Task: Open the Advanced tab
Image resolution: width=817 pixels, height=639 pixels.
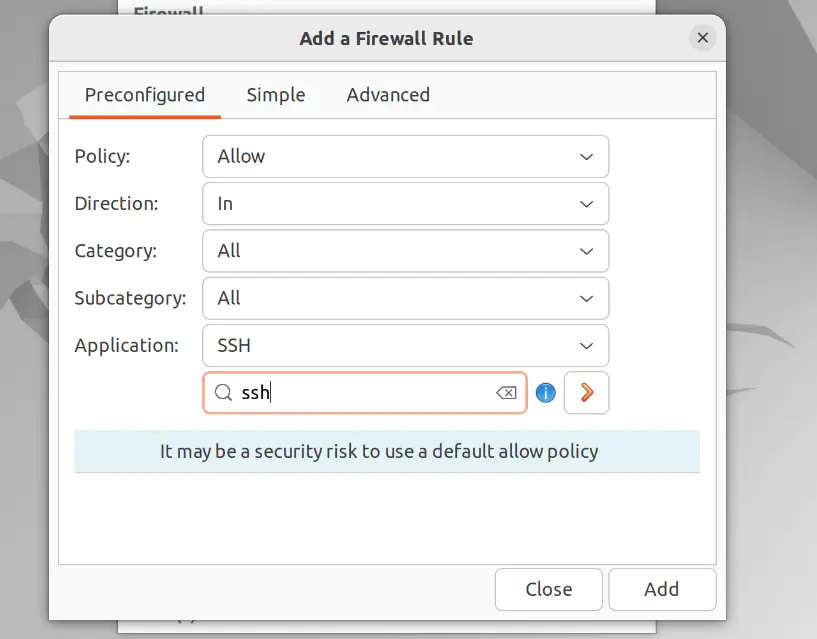Action: tap(388, 95)
